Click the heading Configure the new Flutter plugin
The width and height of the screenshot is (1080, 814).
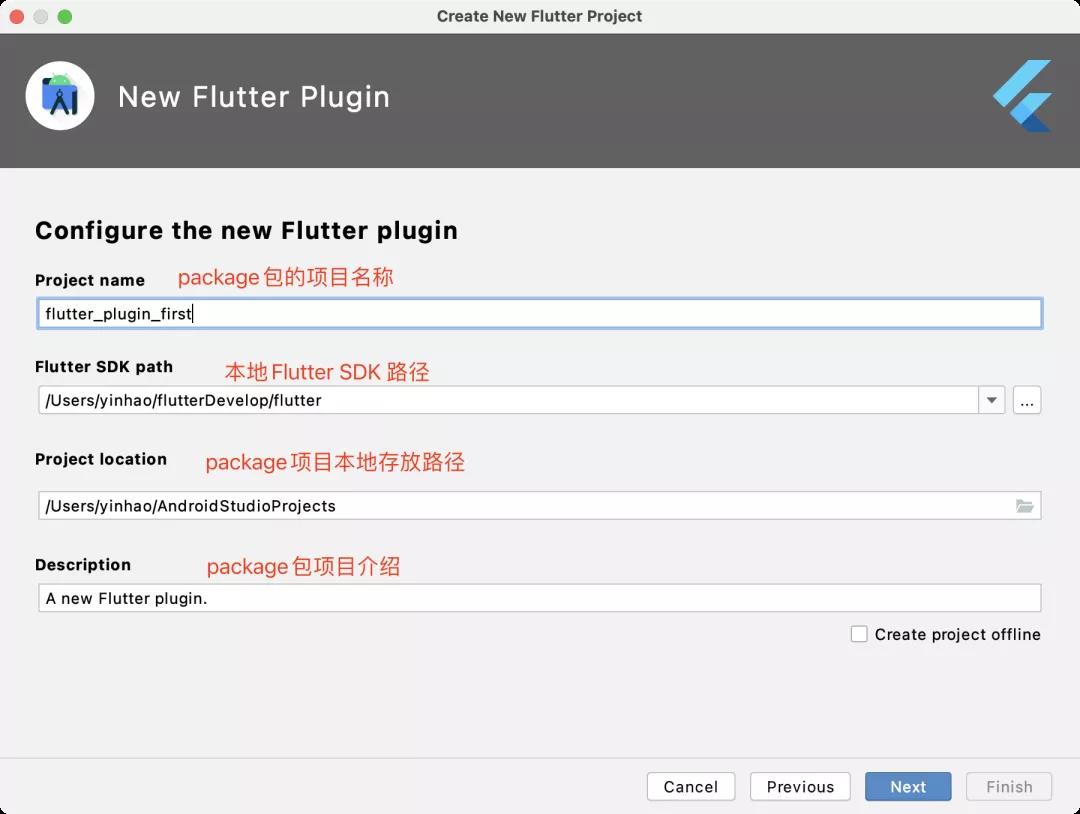click(247, 231)
